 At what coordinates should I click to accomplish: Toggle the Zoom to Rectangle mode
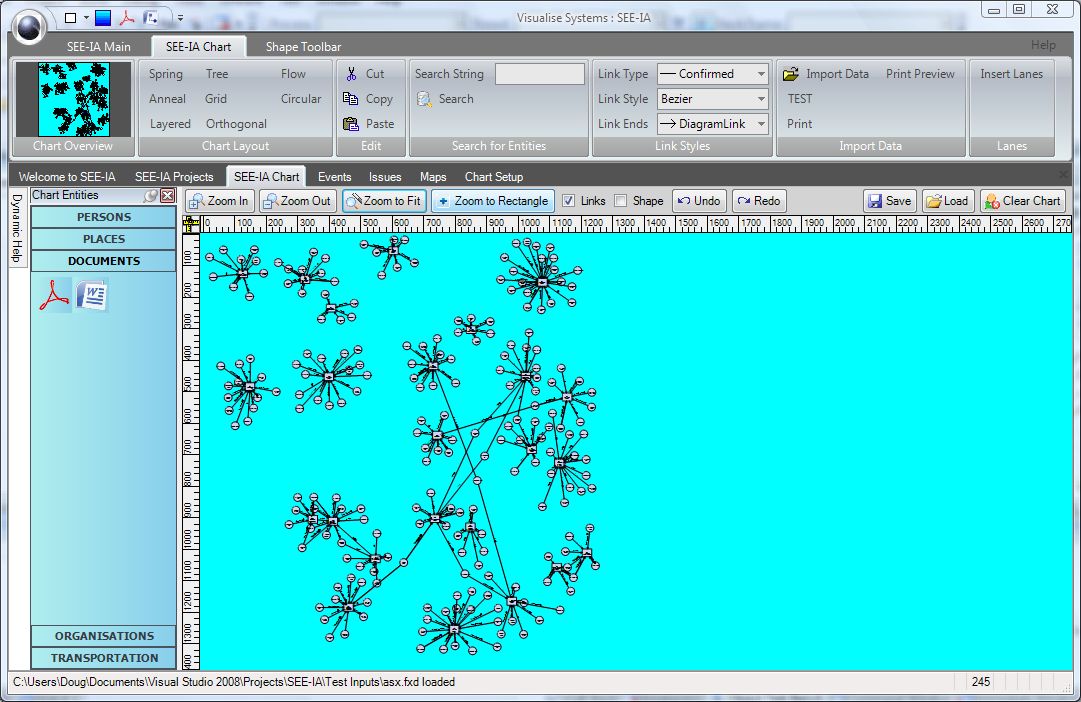pos(492,201)
